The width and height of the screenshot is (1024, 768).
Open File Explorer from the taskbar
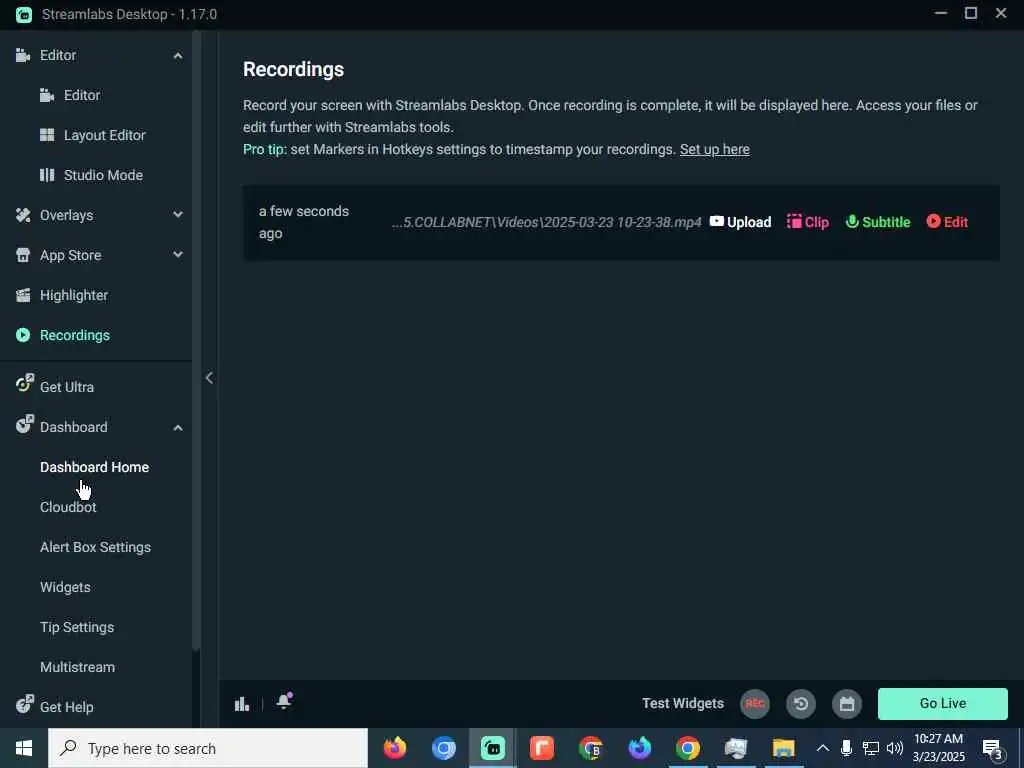[x=783, y=748]
